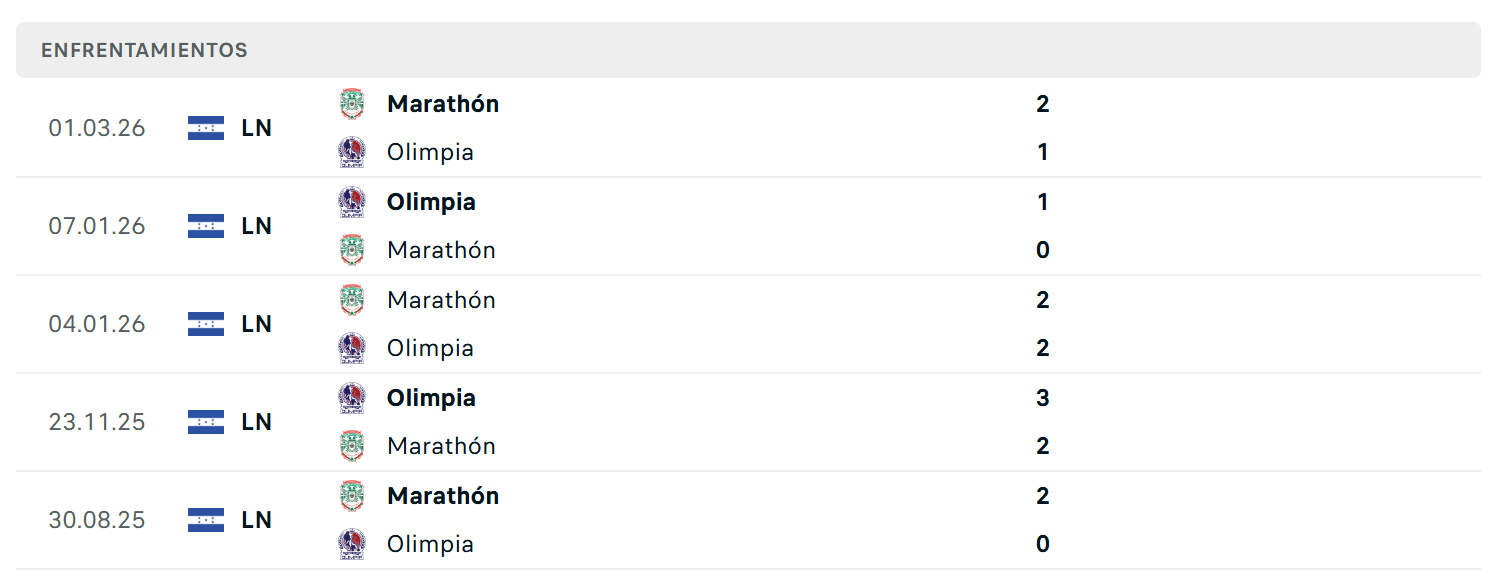The image size is (1497, 586).
Task: Open Marathón name in 04.01.26 draw
Action: point(441,300)
